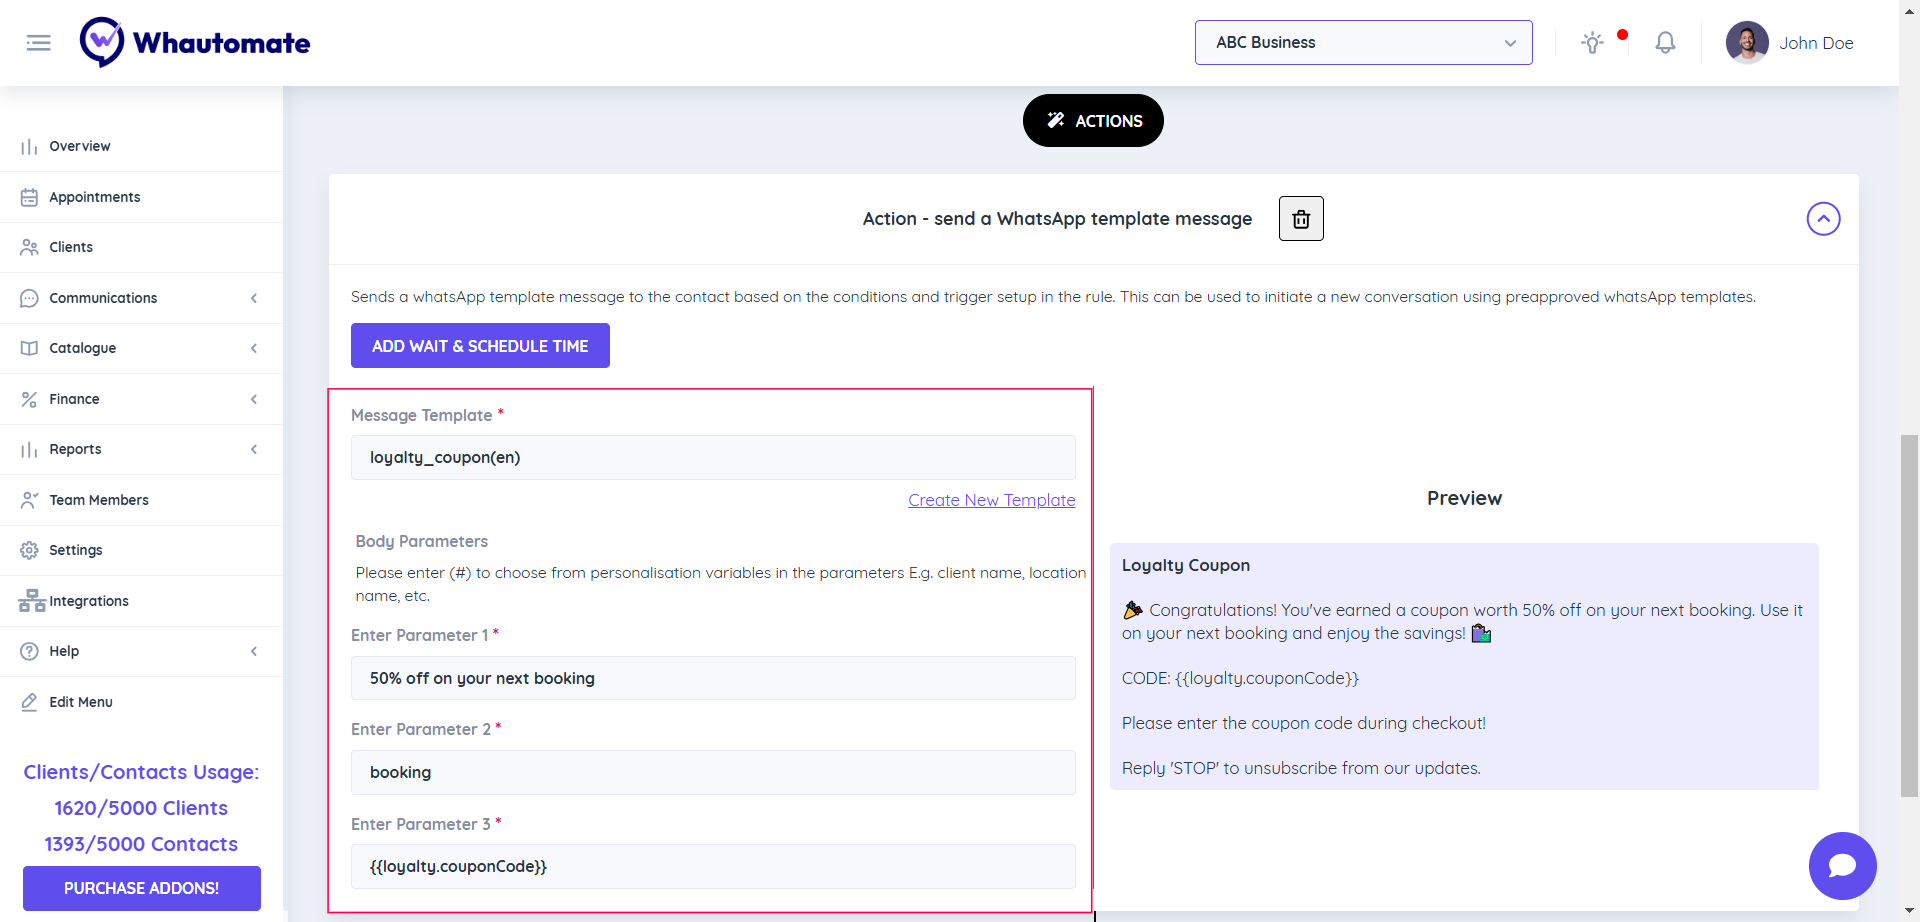
Task: Open the ABC Business dropdown
Action: (x=1363, y=43)
